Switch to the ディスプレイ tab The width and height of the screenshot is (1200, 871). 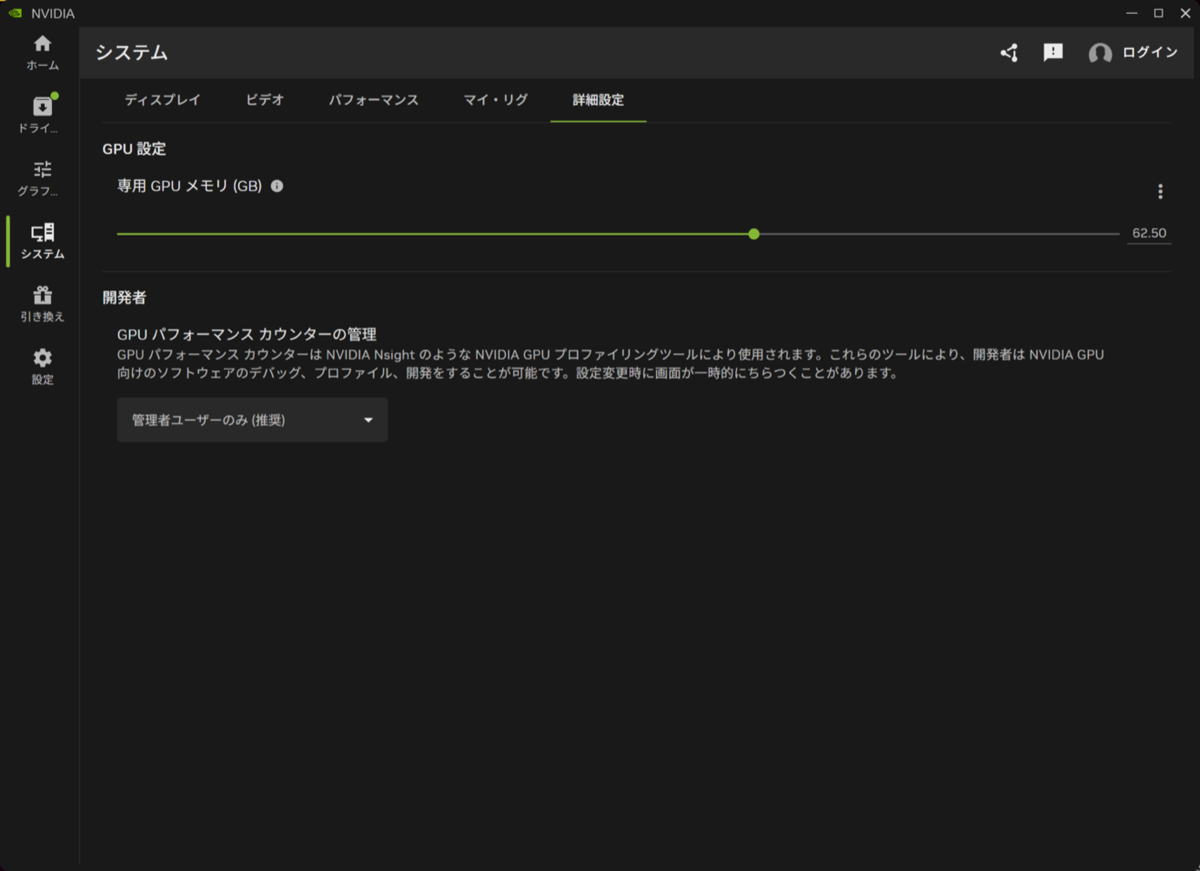pyautogui.click(x=163, y=100)
